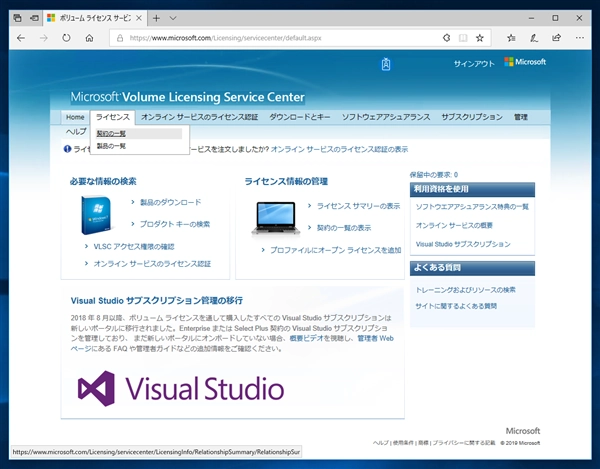Open トレーニングおよびリソースの検索 link
The width and height of the screenshot is (600, 469).
click(x=465, y=290)
